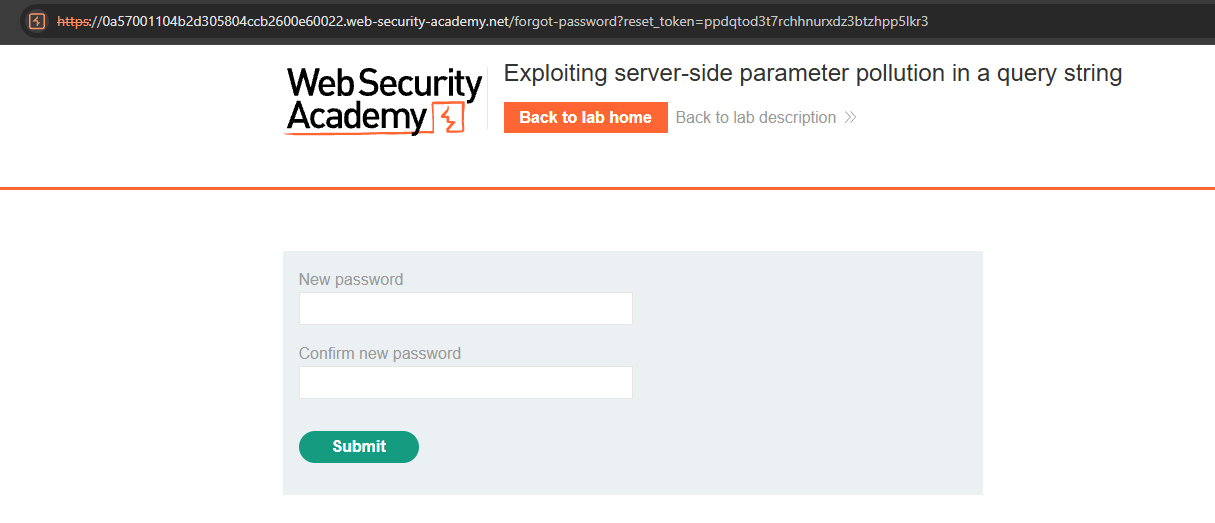Click the site security icon in address bar
This screenshot has width=1215, height=523.
tap(37, 21)
